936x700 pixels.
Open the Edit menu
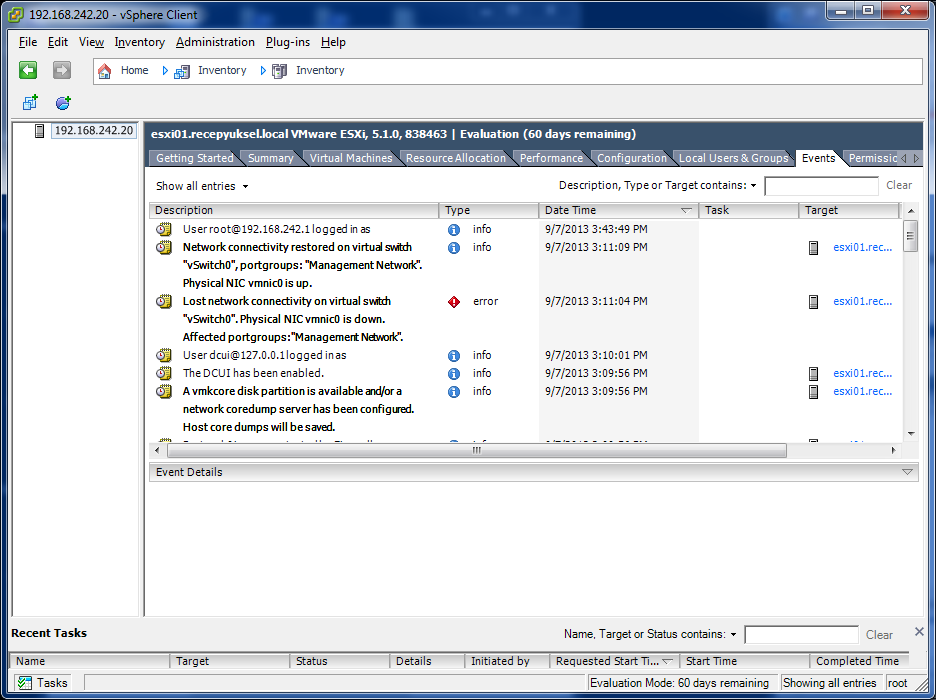[x=58, y=42]
